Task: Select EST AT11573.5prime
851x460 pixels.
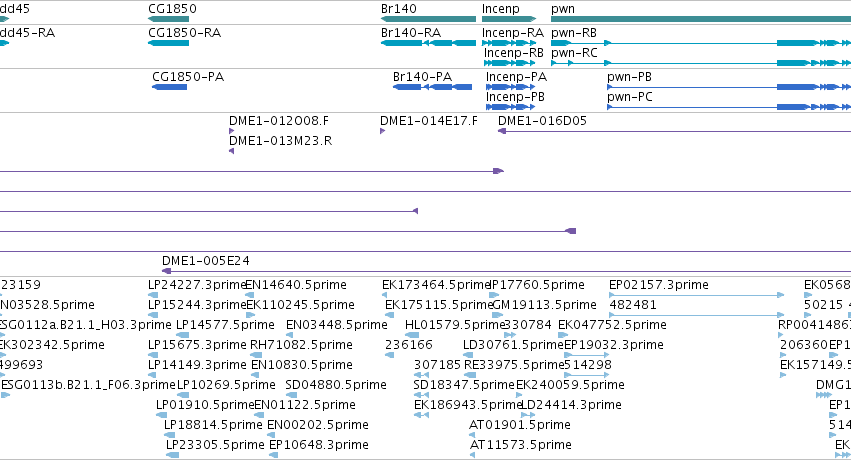Action: point(520,445)
